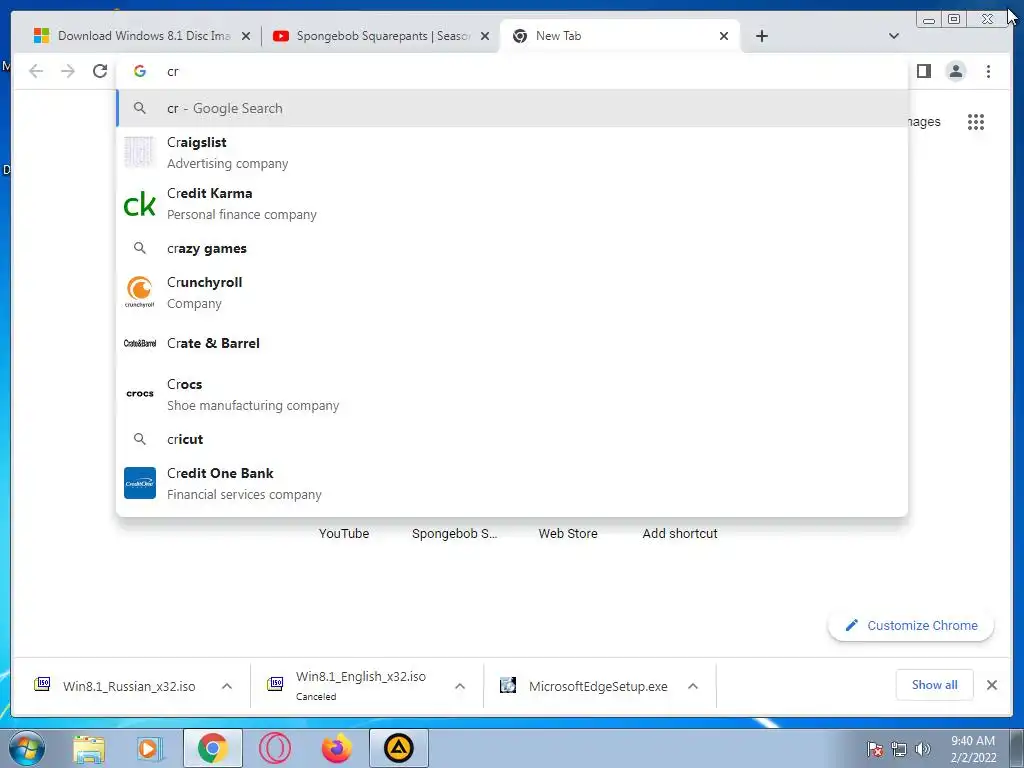The width and height of the screenshot is (1024, 768).
Task: Open the side panel icon
Action: 923,71
